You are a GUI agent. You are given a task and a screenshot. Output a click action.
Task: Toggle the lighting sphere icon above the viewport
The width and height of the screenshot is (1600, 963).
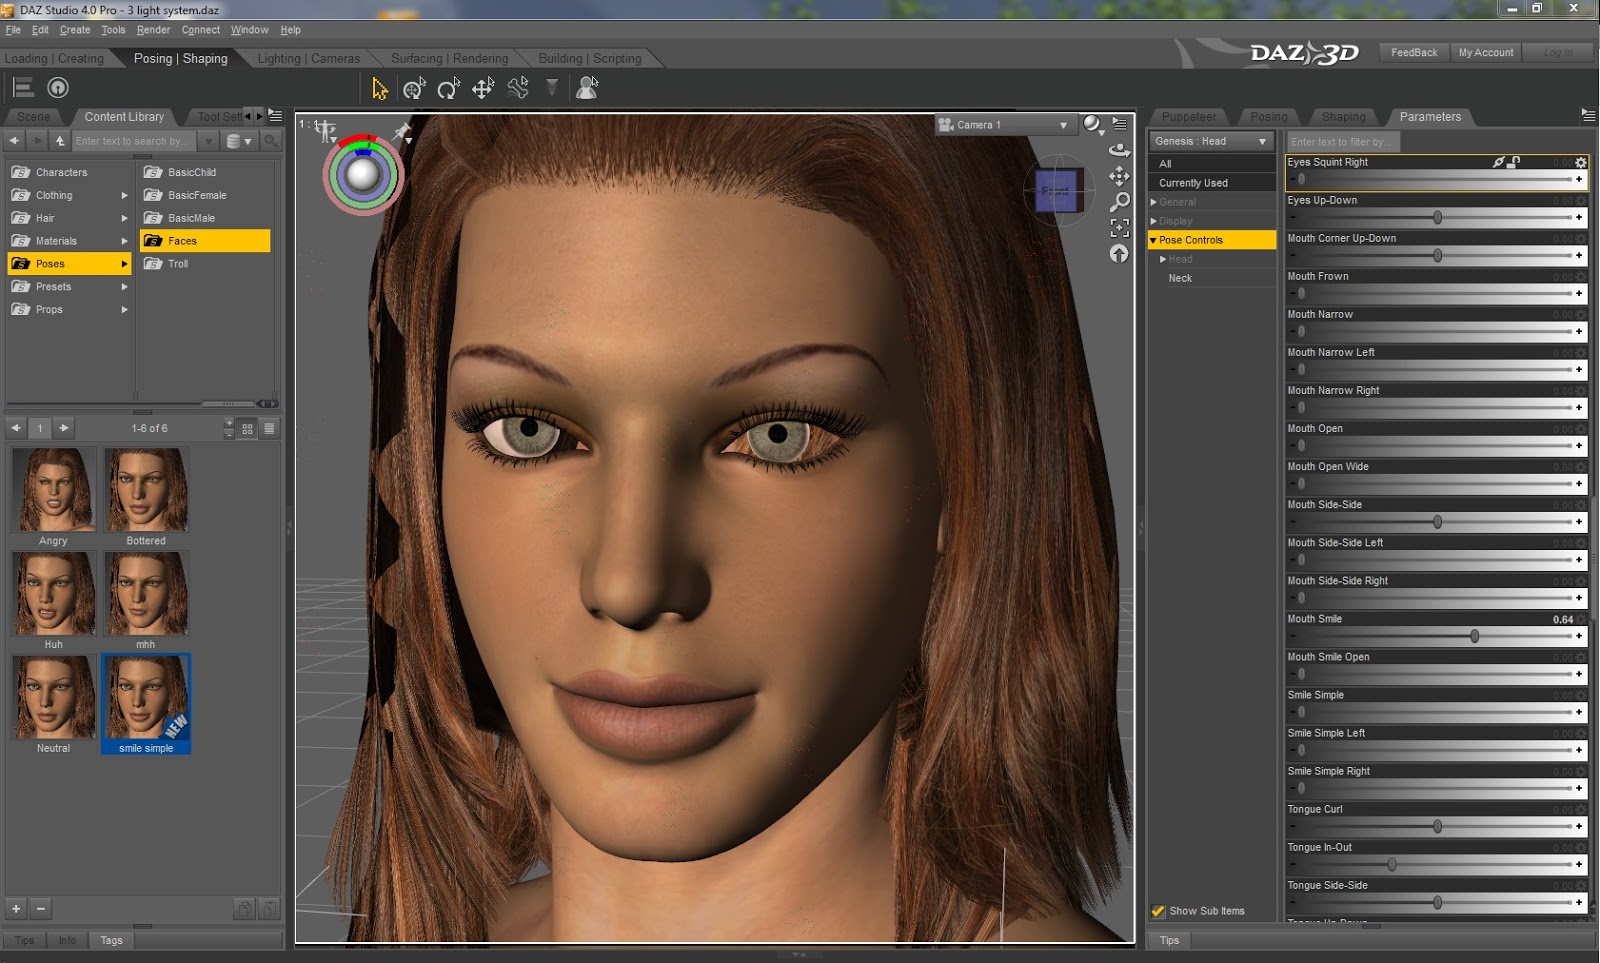1092,124
